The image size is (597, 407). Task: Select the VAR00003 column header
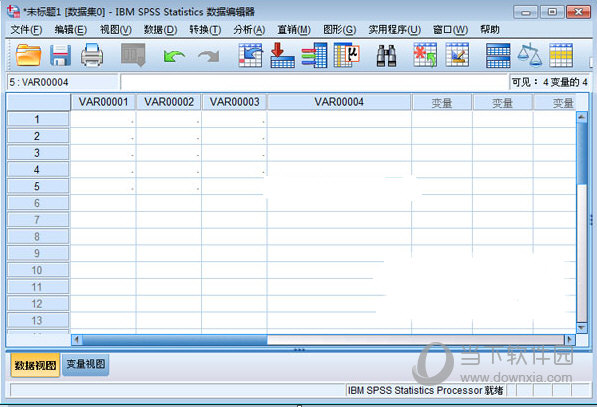pos(234,102)
